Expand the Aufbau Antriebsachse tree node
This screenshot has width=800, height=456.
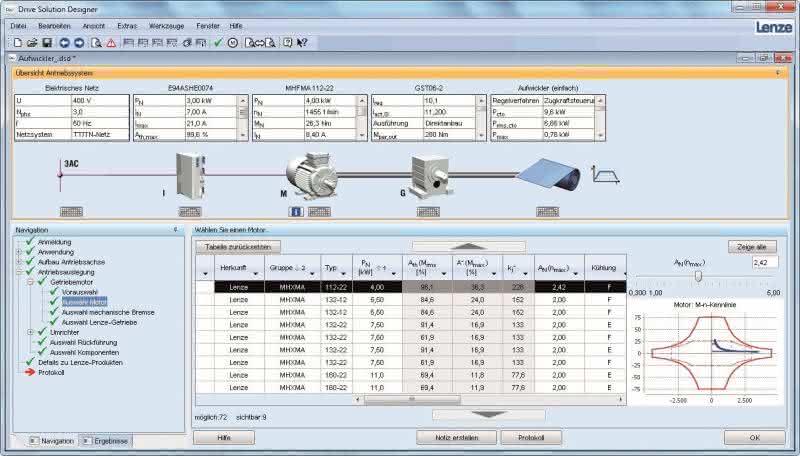(19, 262)
